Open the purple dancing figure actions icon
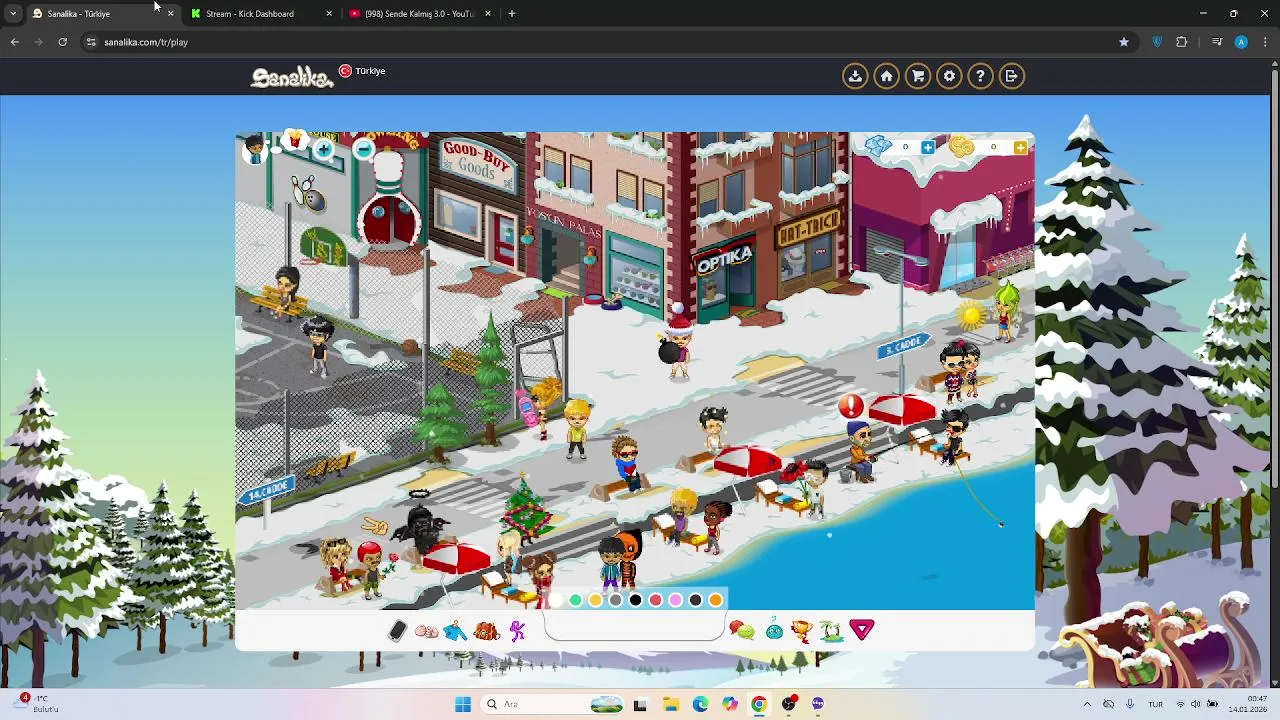The height and width of the screenshot is (720, 1280). pyautogui.click(x=517, y=631)
